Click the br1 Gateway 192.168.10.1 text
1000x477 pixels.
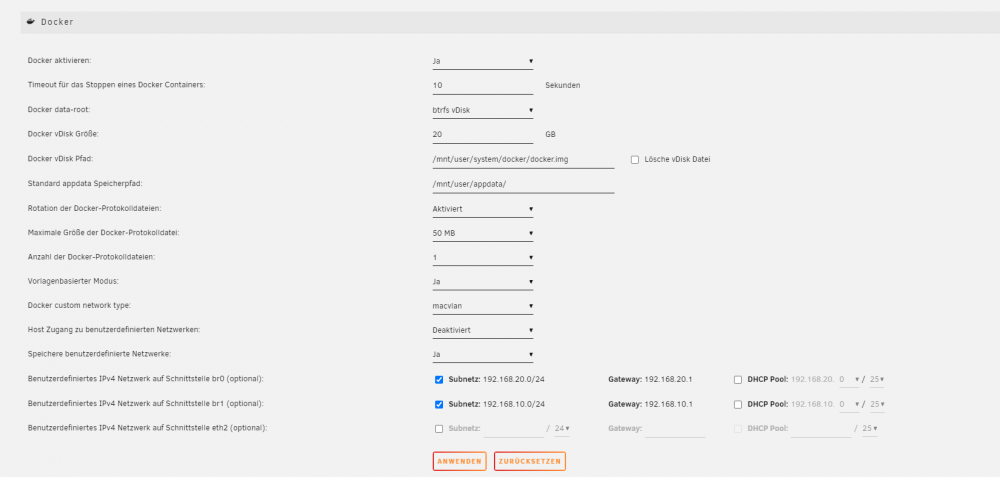point(668,404)
